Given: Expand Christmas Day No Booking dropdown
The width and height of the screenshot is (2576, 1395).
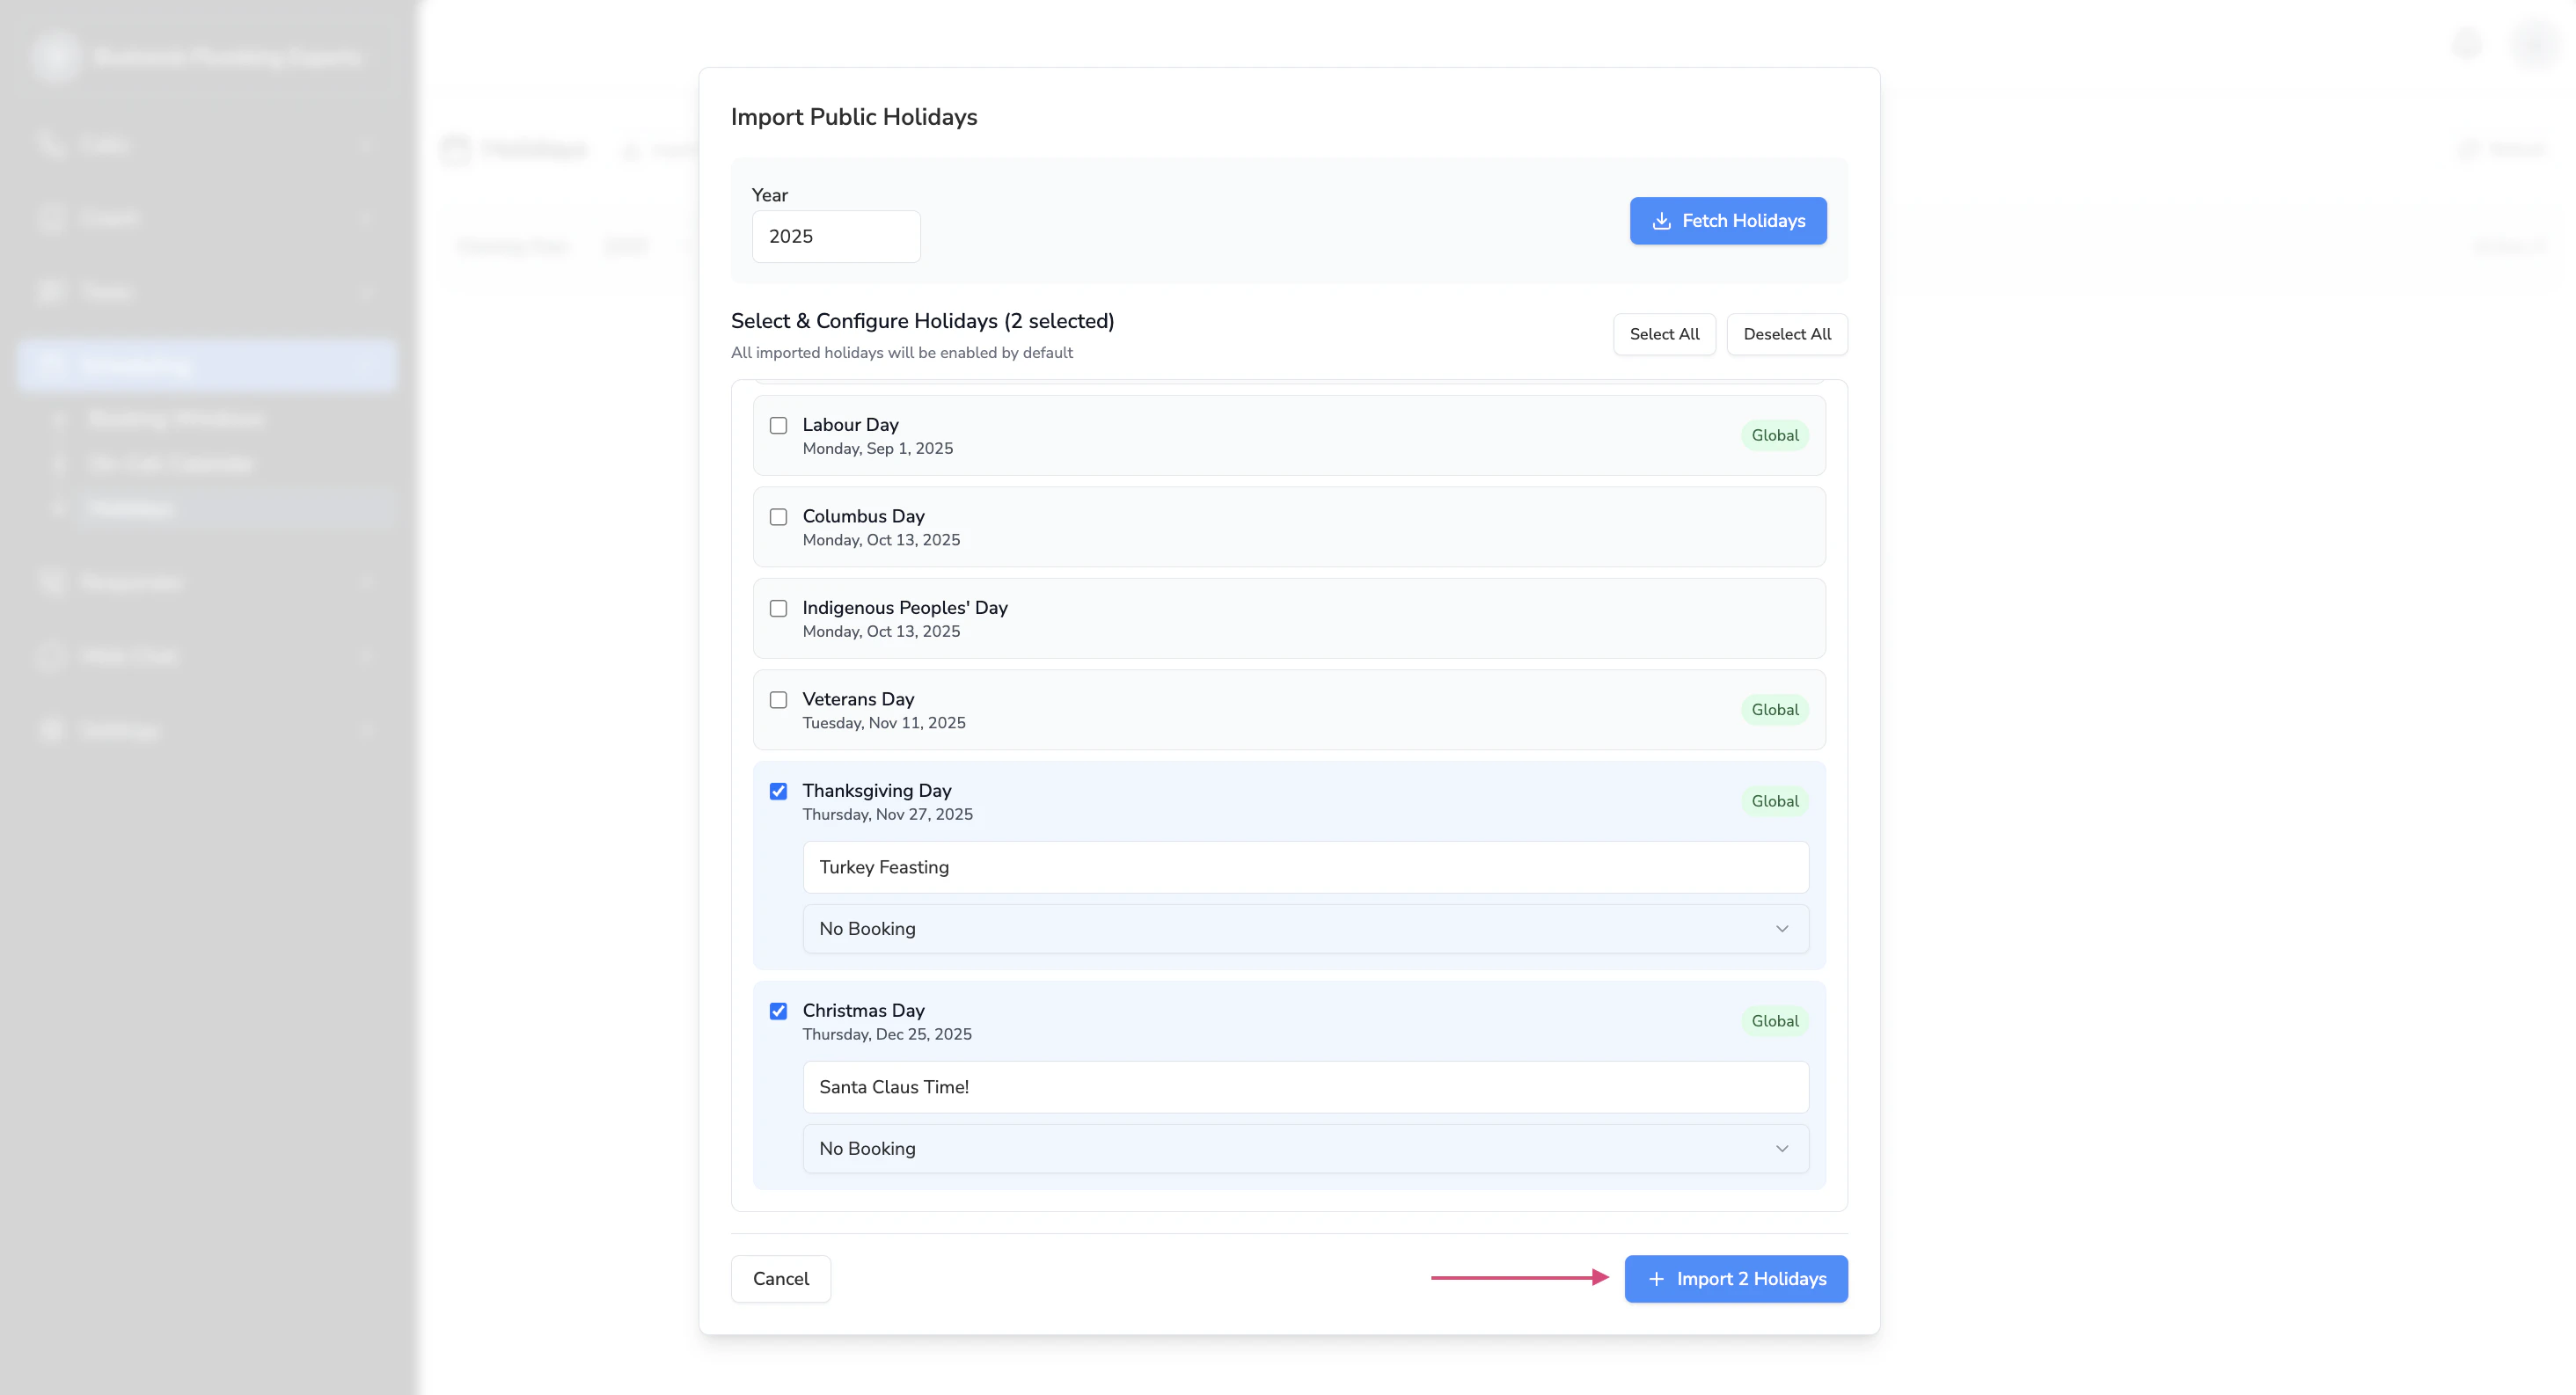Looking at the screenshot, I should click(x=1305, y=1149).
